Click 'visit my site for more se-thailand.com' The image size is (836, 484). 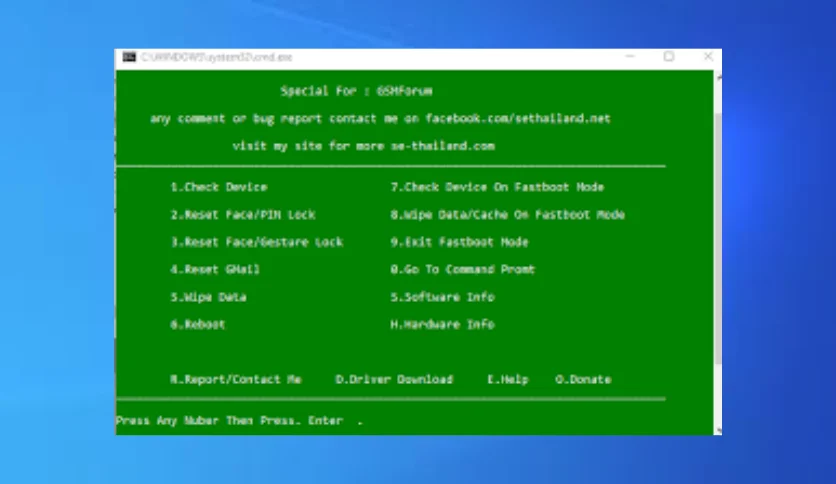(364, 146)
